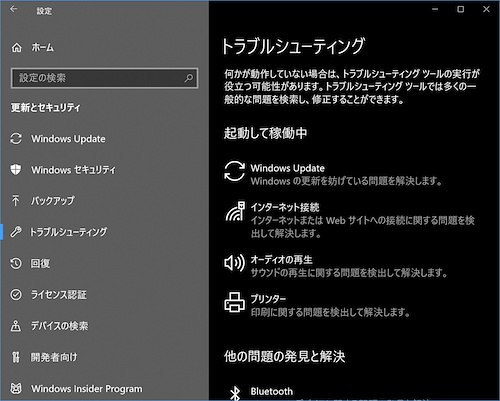Maximize the Settings window
The image size is (500, 401).
point(460,9)
